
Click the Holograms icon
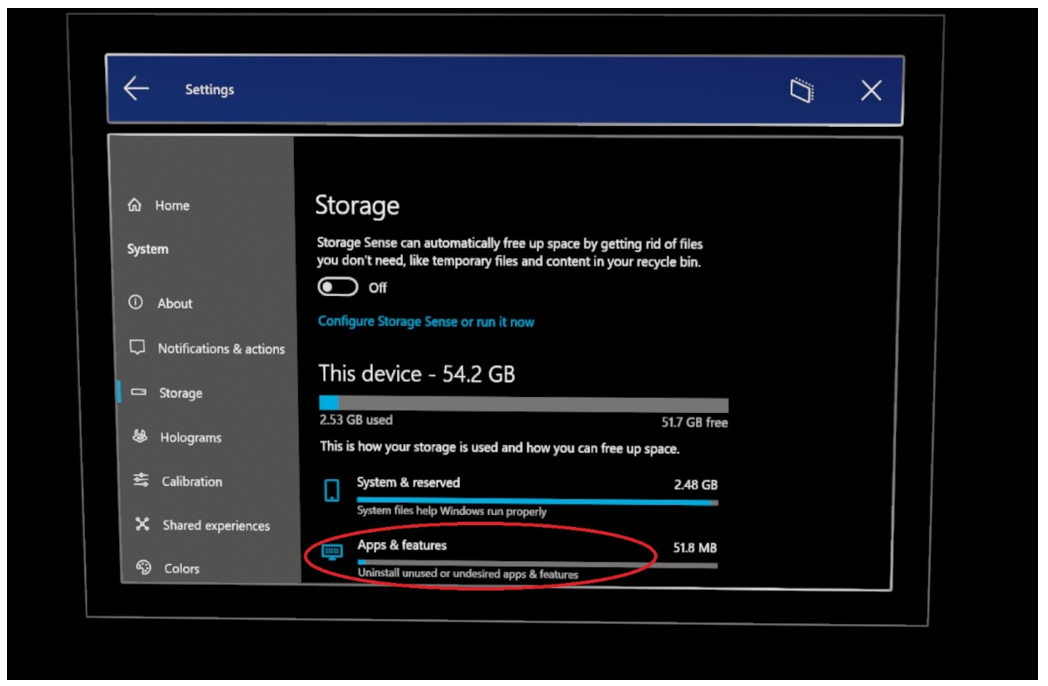pyautogui.click(x=140, y=436)
